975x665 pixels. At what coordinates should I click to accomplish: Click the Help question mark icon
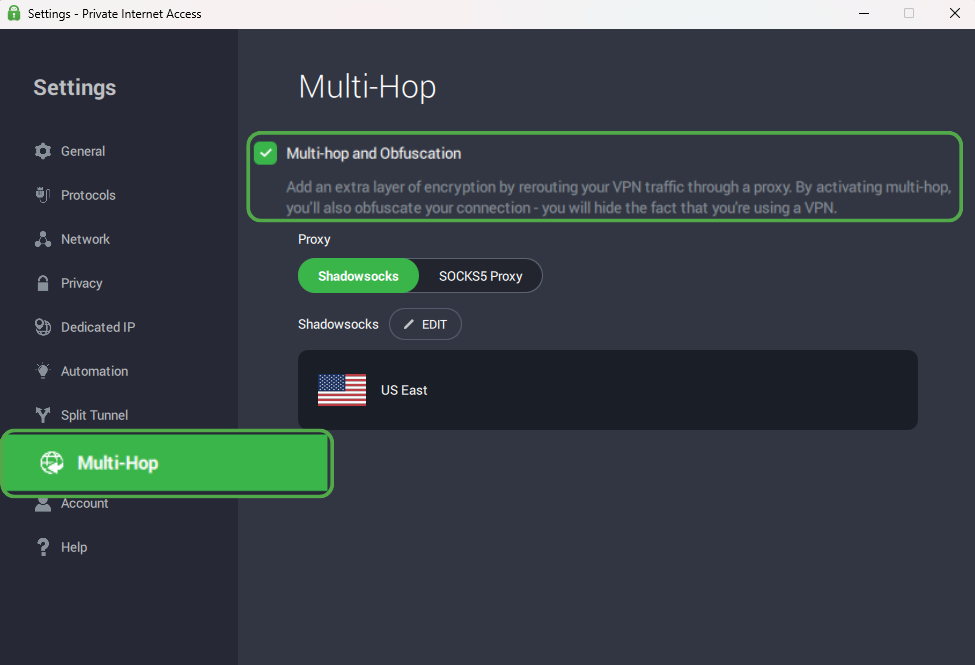coord(43,547)
